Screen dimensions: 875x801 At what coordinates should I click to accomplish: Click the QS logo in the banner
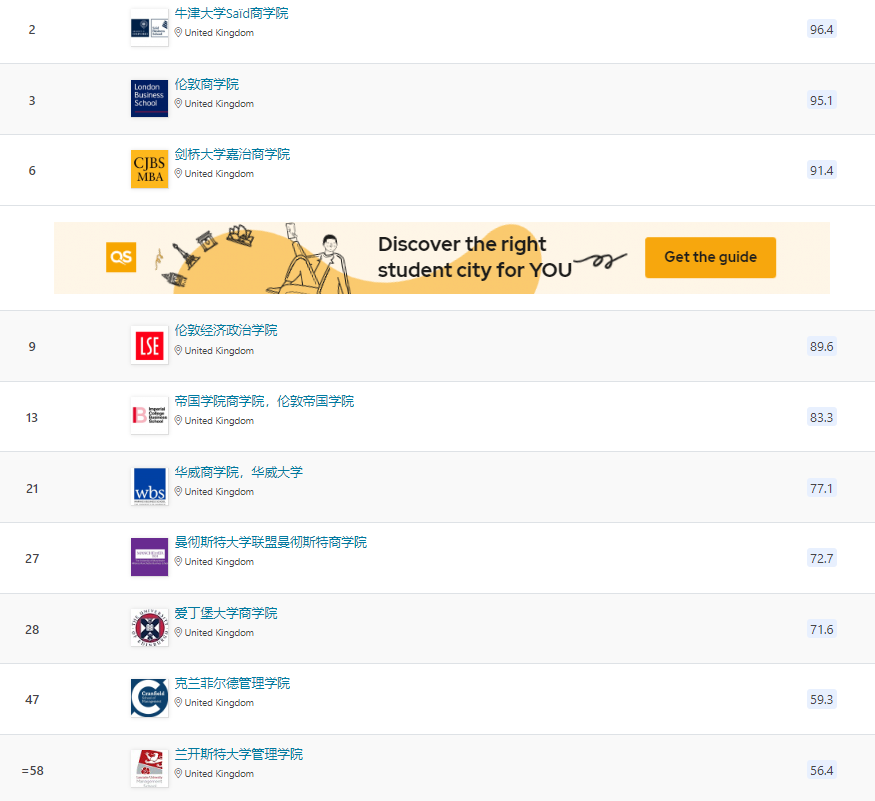pos(121,257)
